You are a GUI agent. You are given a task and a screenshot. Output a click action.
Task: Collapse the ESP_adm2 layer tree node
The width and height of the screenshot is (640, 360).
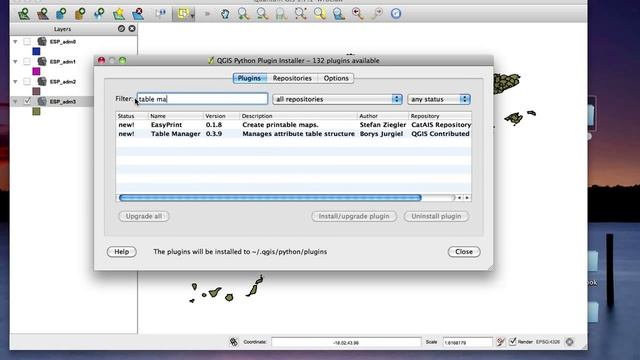(15, 82)
